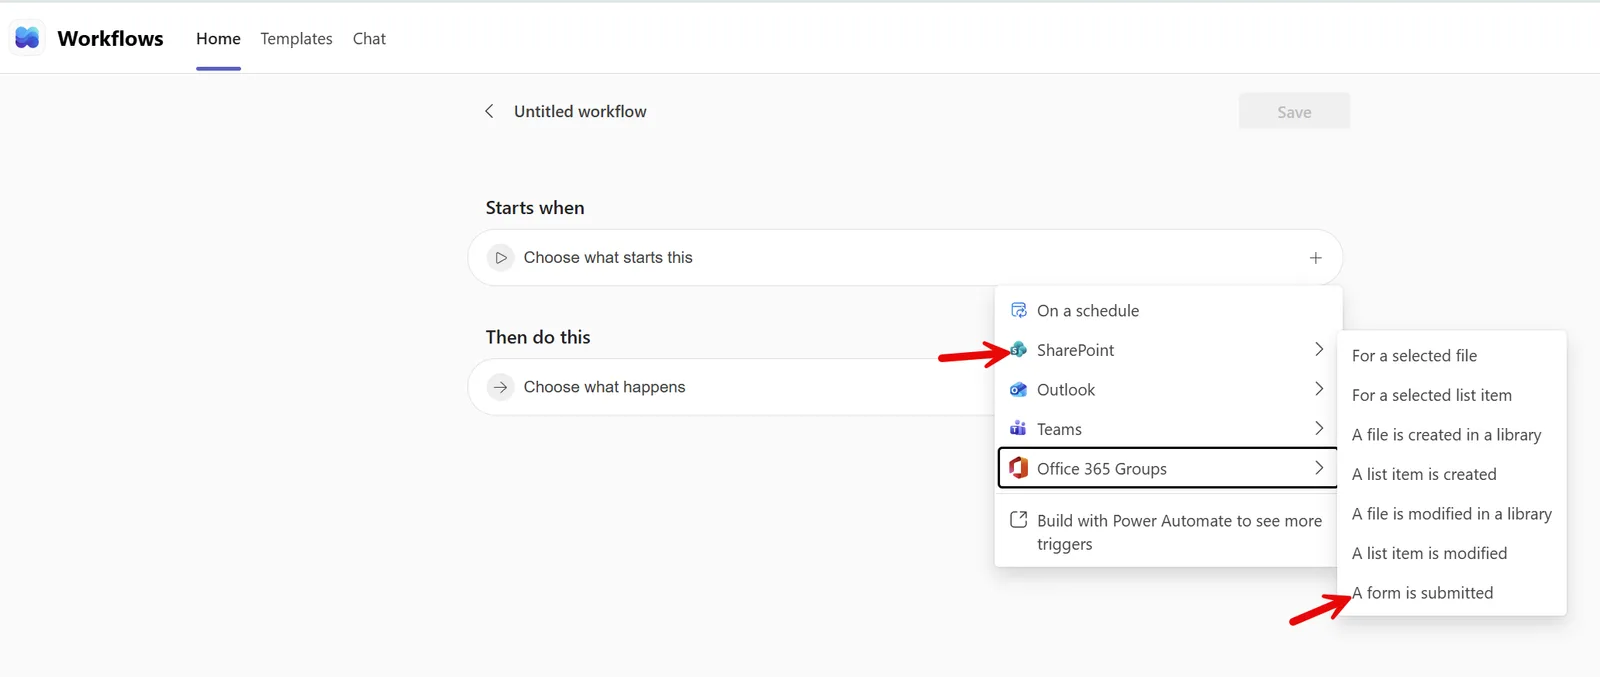Viewport: 1600px width, 677px height.
Task: Open Build with Power Automate link
Action: tap(1167, 532)
